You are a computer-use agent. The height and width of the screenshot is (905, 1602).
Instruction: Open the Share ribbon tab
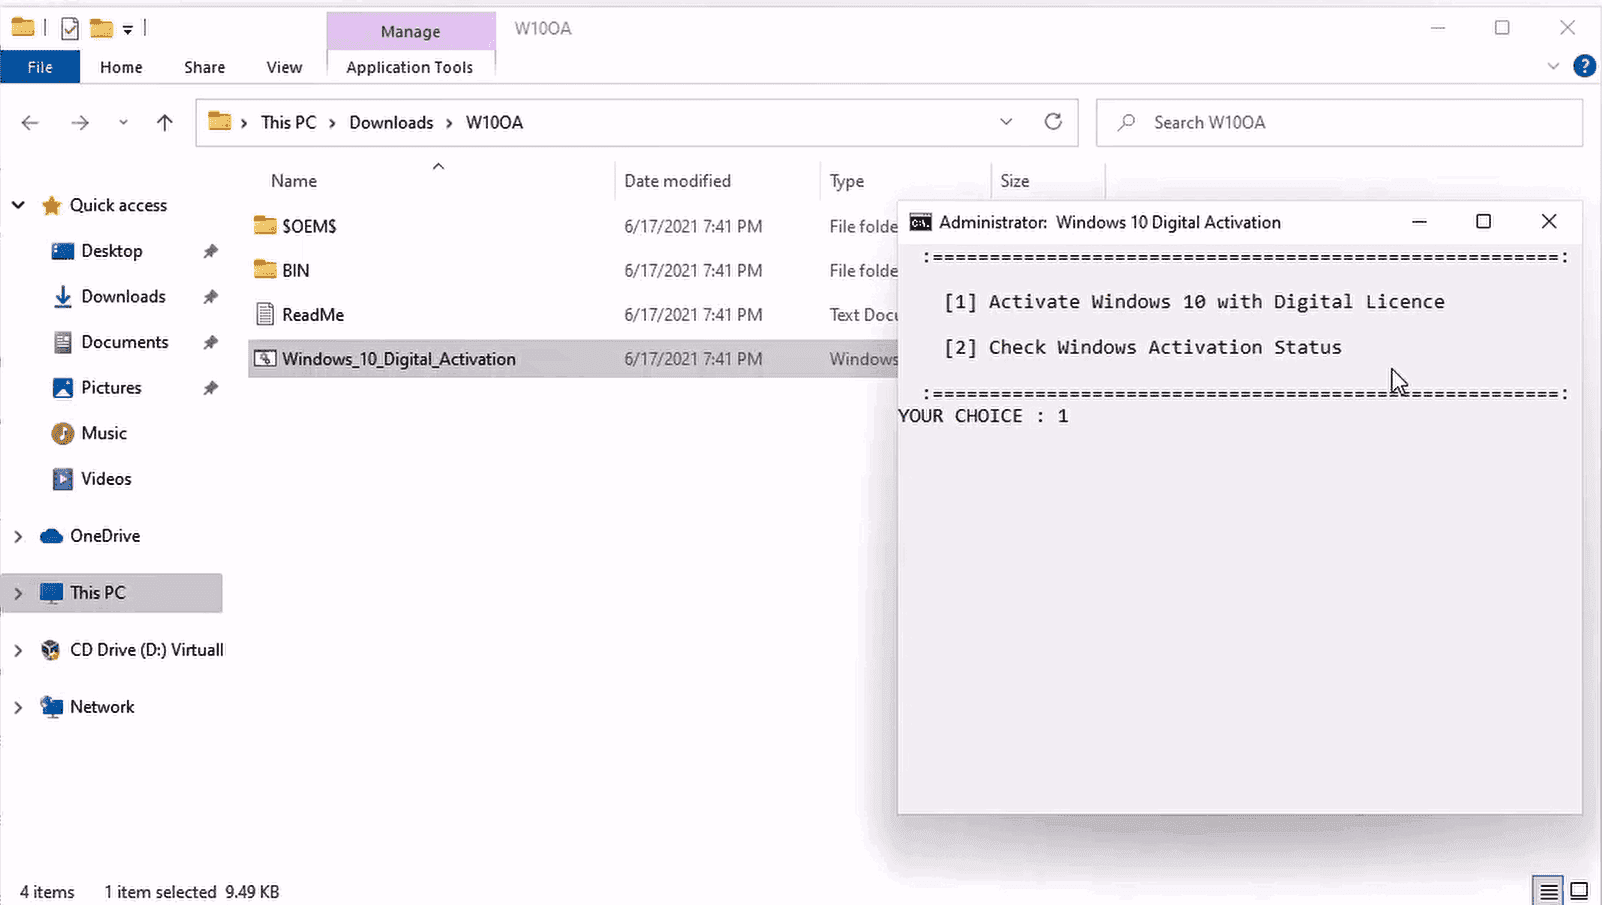(x=204, y=67)
